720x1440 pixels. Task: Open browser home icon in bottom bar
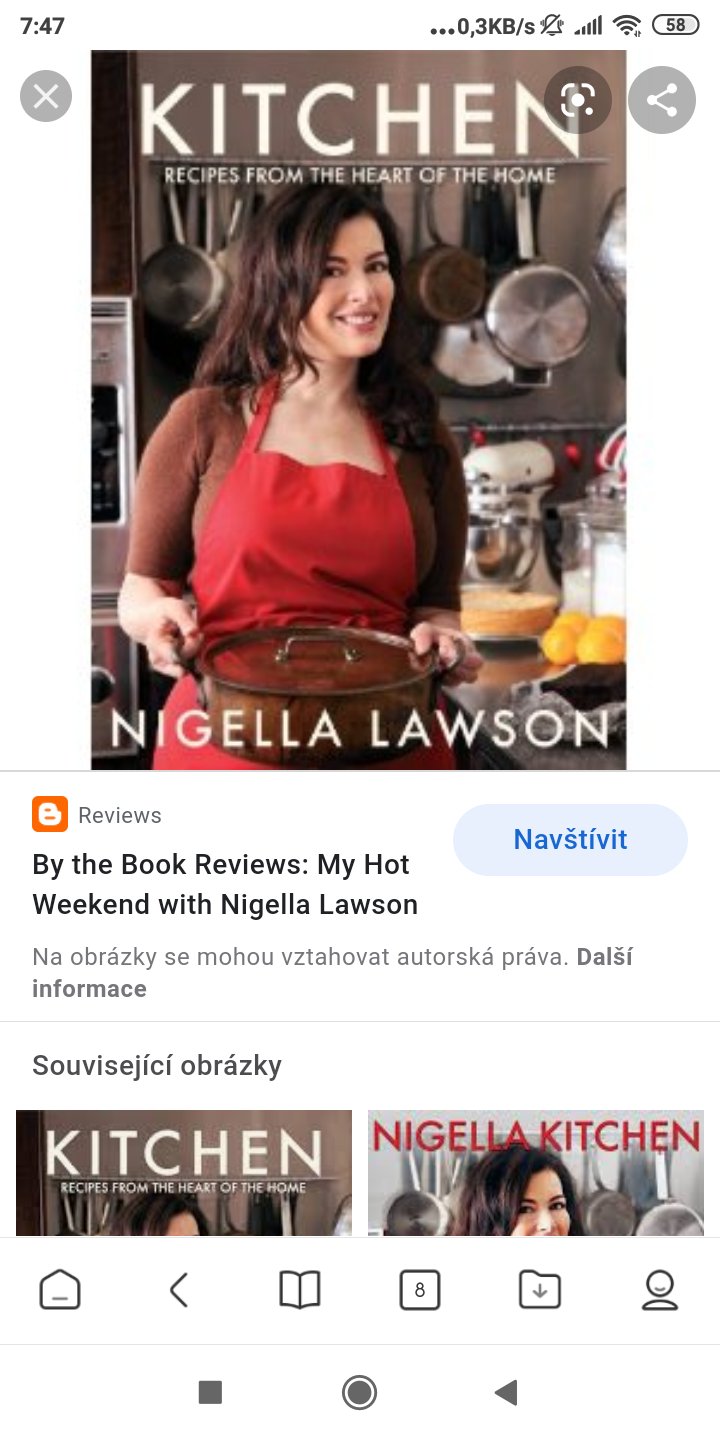60,1290
